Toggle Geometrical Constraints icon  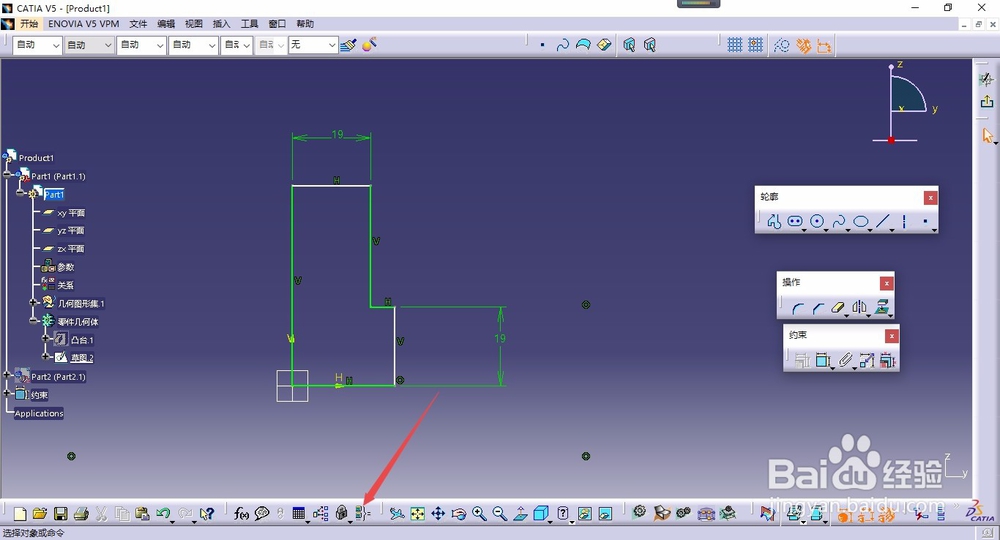click(804, 45)
